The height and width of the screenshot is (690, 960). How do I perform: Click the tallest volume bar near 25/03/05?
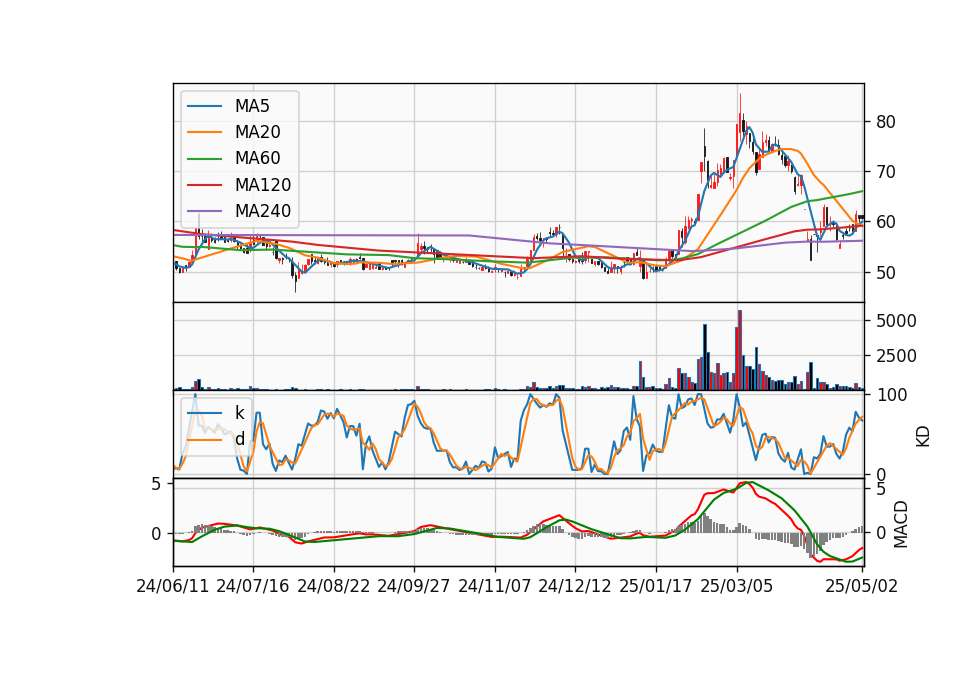740,350
